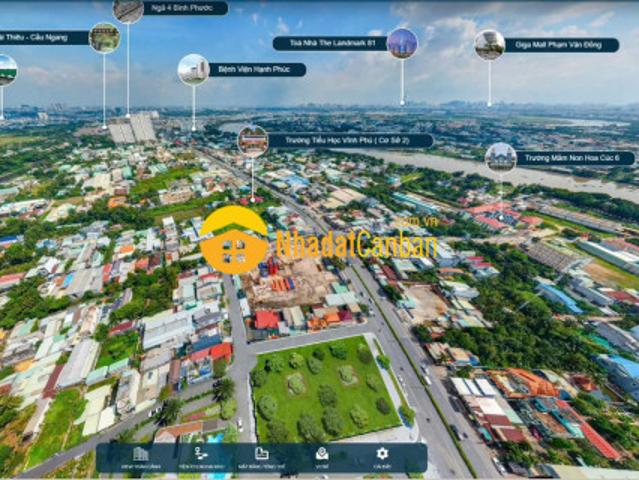Click the Bệnh Viện Hạnh Phúc hotspot photo
This screenshot has width=639, height=480.
[x=193, y=69]
